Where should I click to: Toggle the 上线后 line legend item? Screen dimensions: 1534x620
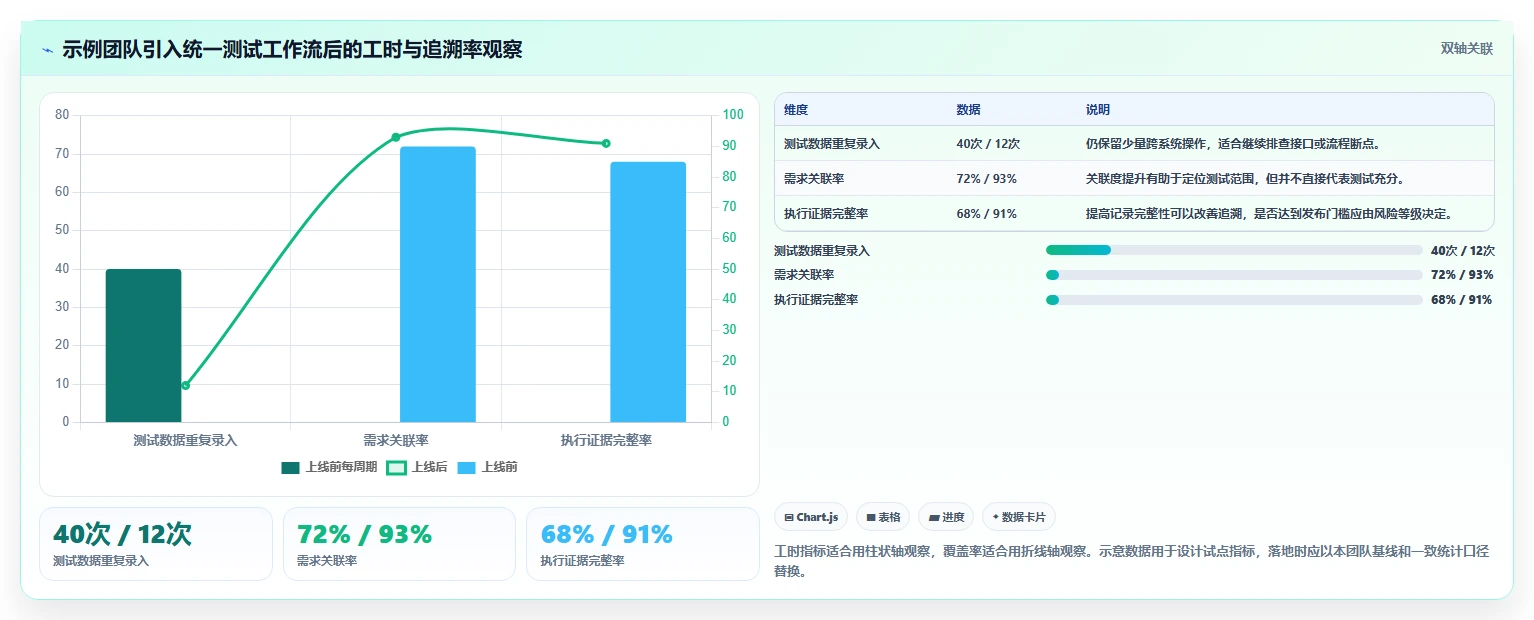click(417, 467)
